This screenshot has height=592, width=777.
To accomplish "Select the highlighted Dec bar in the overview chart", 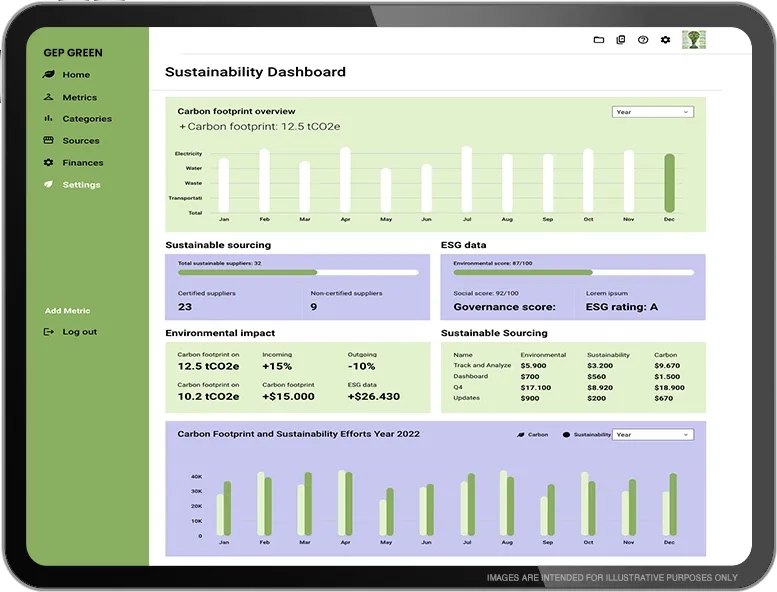I will click(669, 182).
